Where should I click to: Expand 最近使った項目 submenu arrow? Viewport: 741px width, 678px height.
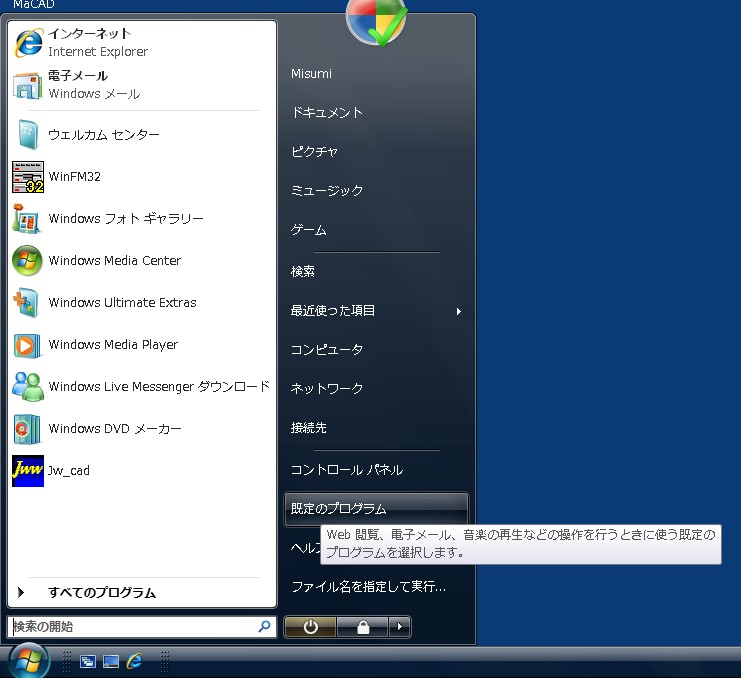(459, 311)
